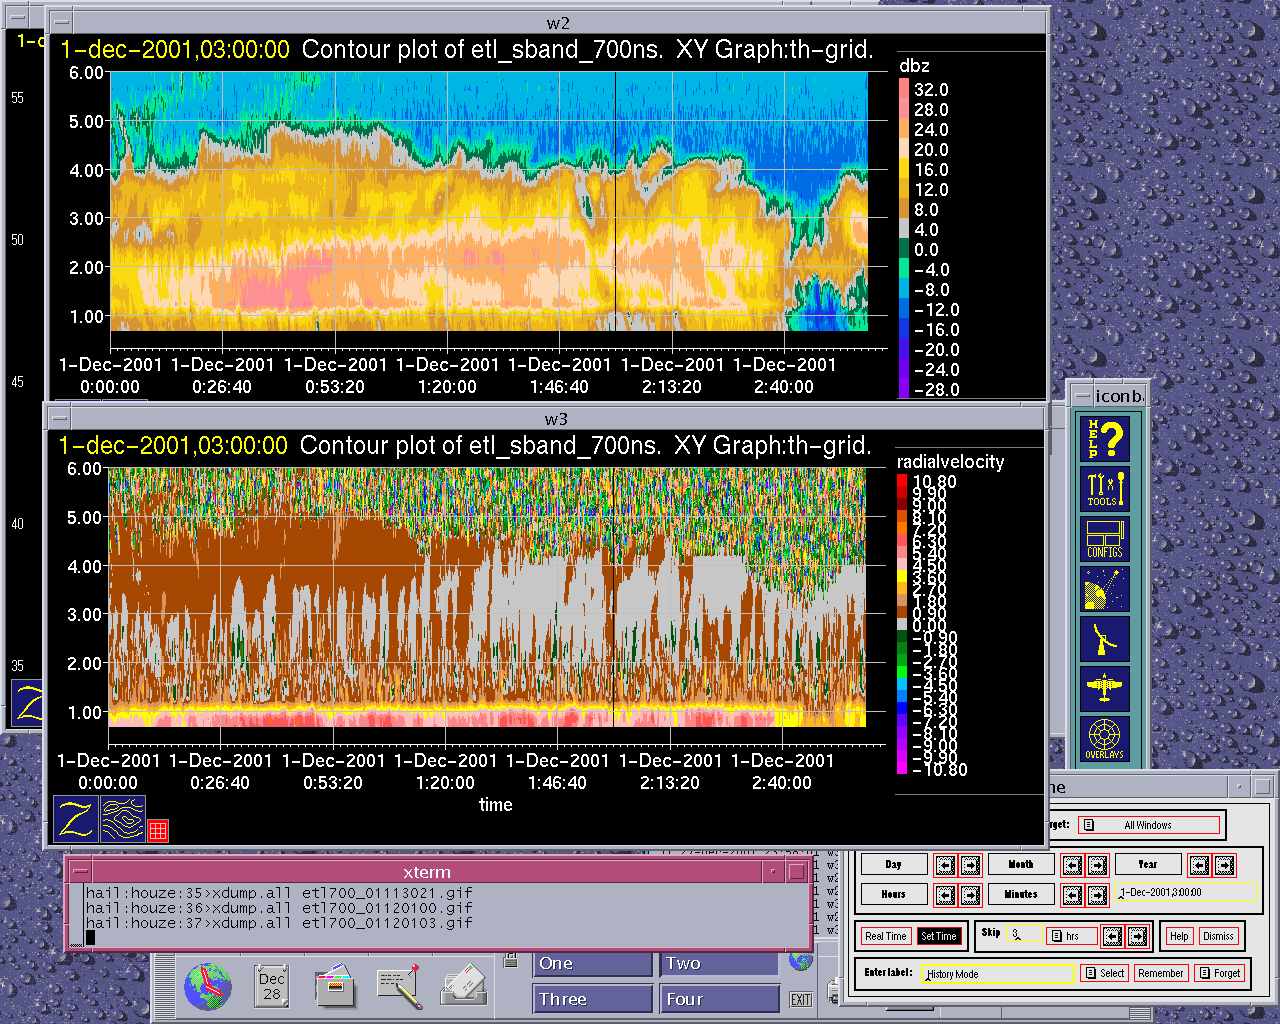Click the red grid icon in w3
This screenshot has width=1280, height=1024.
point(158,830)
